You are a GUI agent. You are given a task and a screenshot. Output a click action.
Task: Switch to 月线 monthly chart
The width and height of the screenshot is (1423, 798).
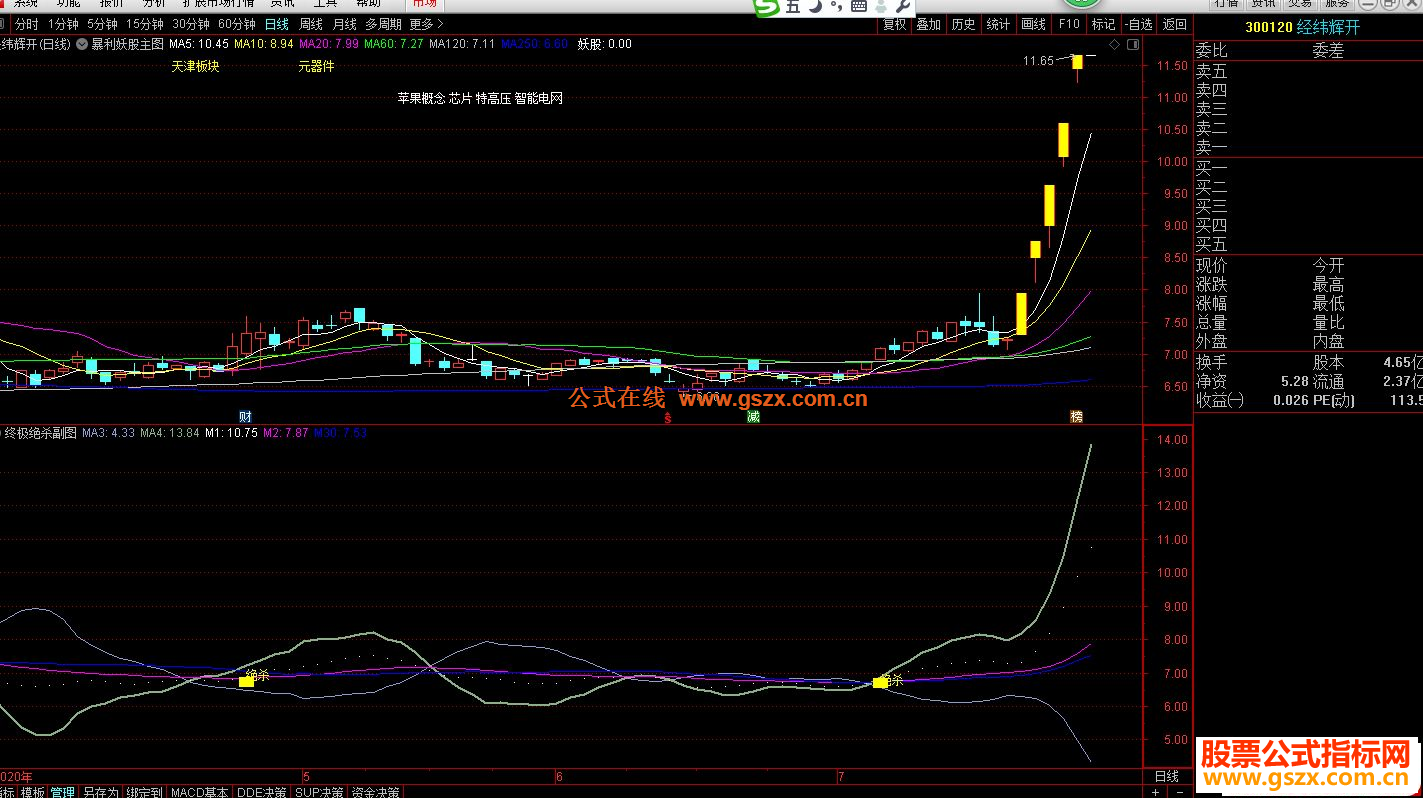click(x=344, y=24)
